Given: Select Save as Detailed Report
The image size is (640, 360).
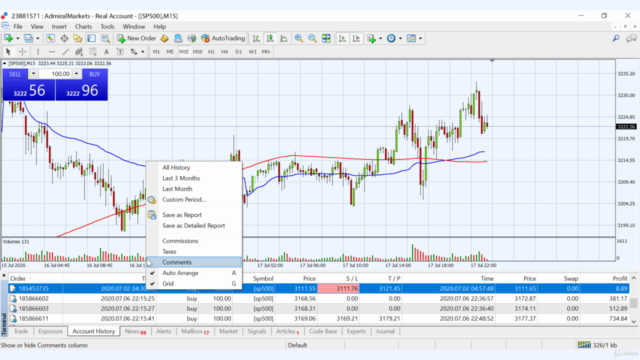Looking at the screenshot, I should click(x=194, y=226).
